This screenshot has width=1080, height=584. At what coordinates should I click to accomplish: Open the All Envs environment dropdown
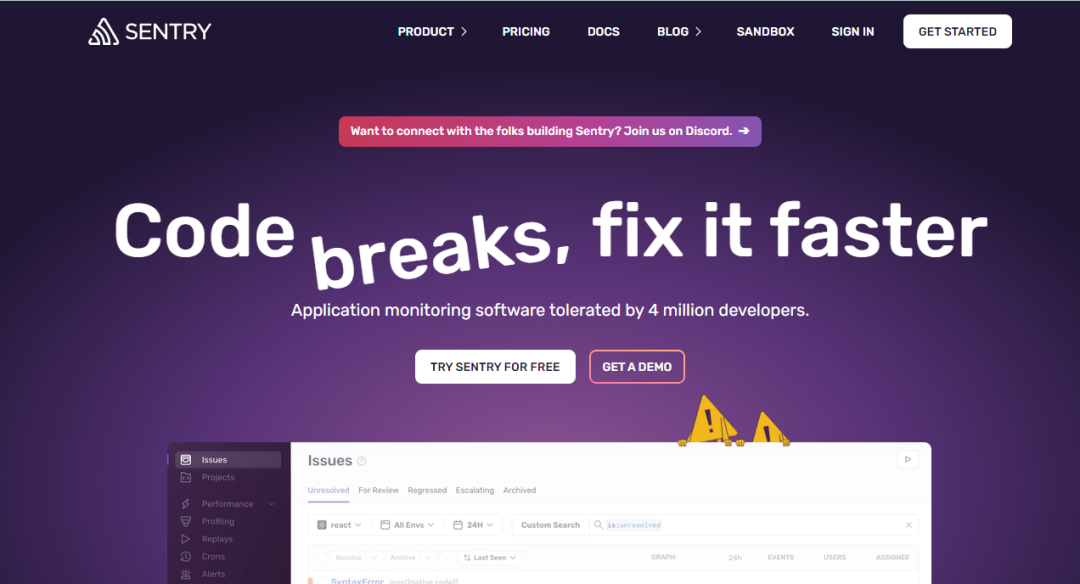(x=407, y=525)
